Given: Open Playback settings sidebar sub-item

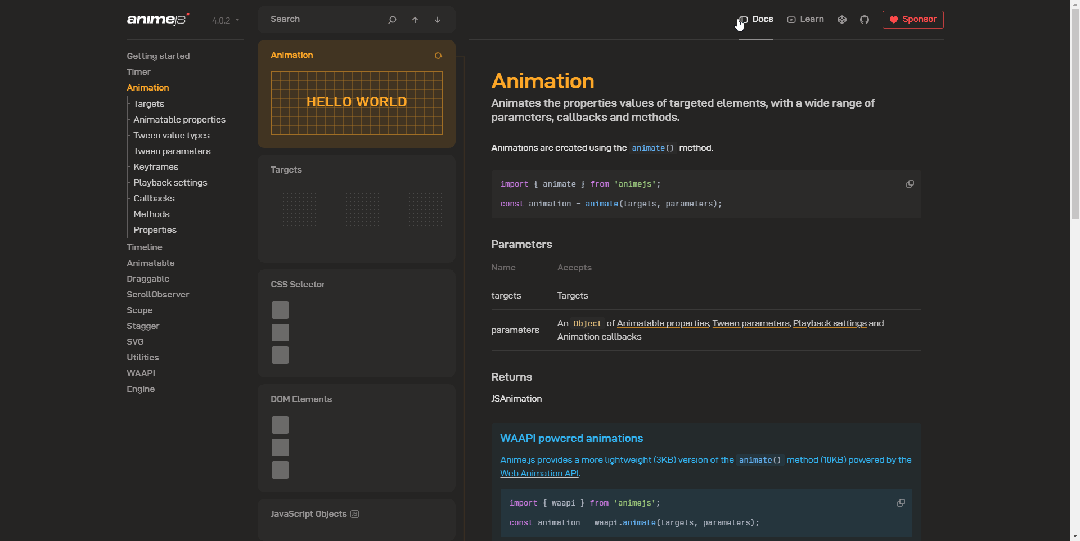Looking at the screenshot, I should point(170,183).
